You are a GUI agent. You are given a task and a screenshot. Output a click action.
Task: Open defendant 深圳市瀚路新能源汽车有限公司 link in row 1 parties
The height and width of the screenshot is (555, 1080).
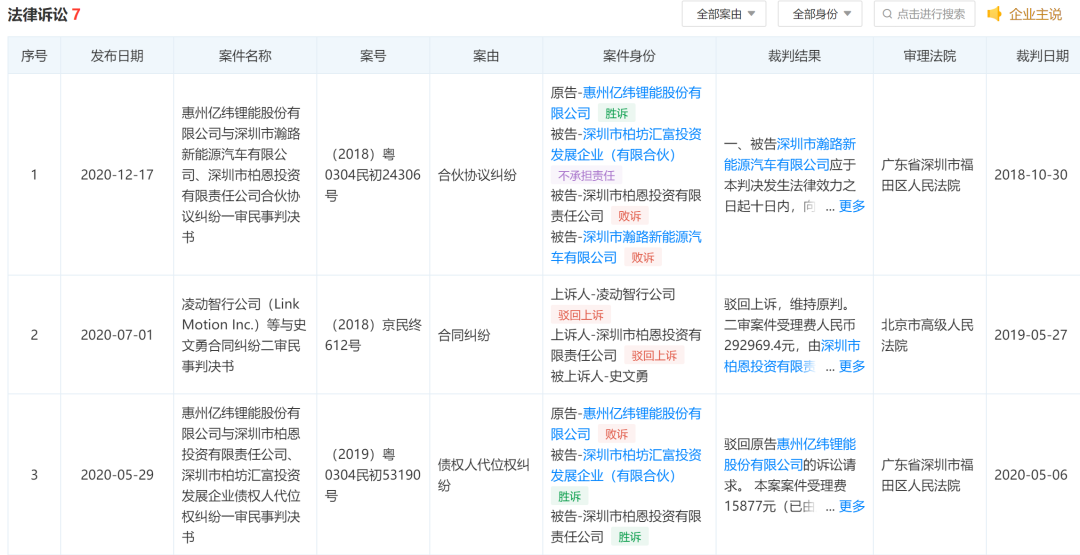(625, 247)
